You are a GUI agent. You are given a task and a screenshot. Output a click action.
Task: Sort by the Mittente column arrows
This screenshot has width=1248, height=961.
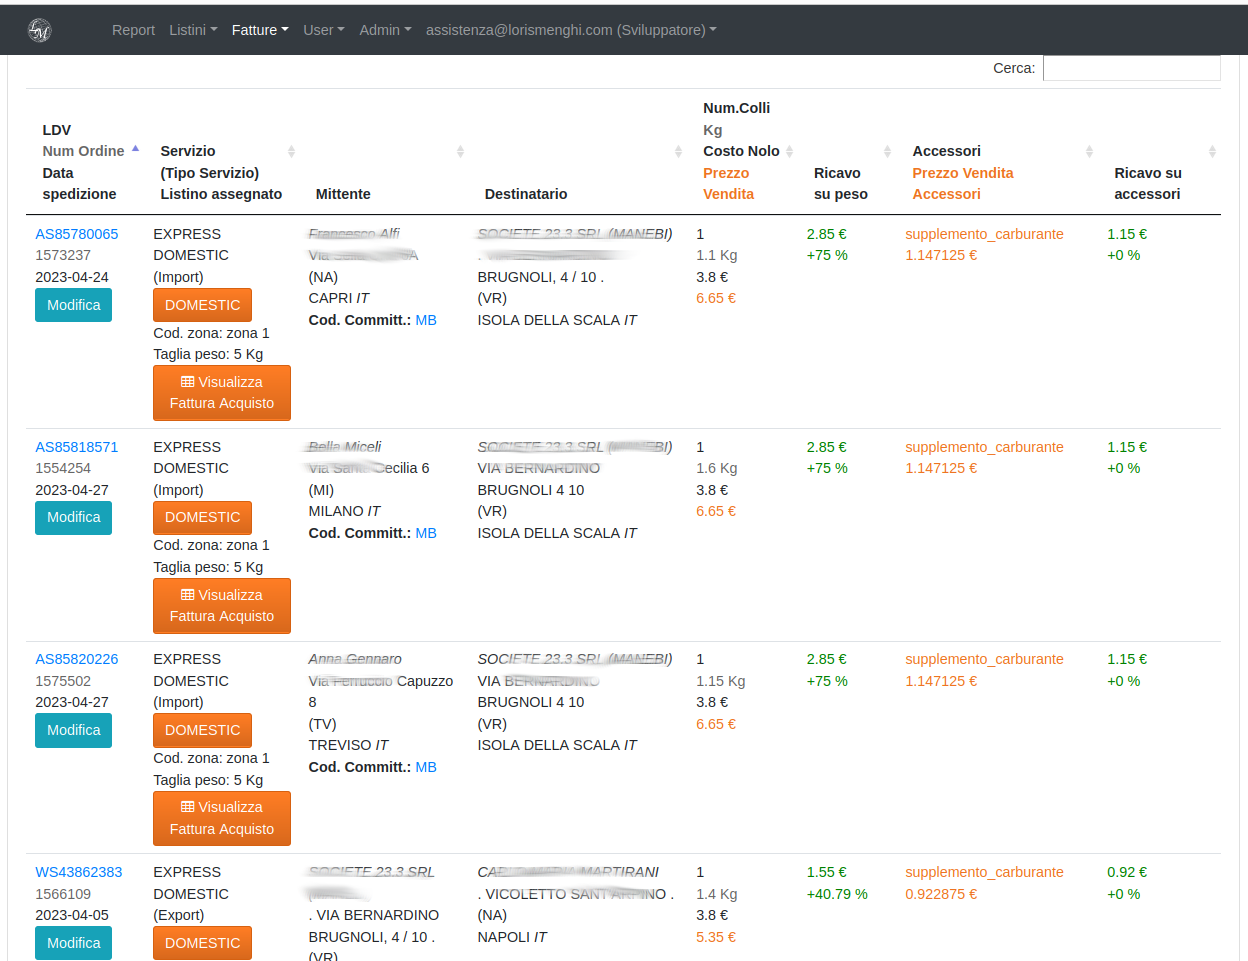point(460,151)
